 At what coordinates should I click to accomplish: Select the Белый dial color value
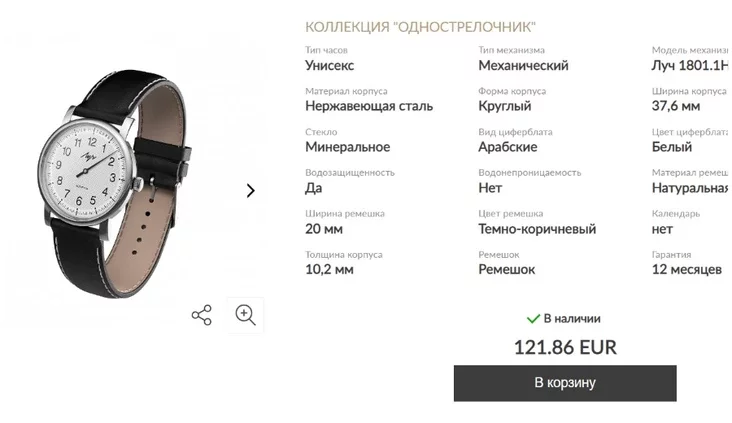pos(672,147)
